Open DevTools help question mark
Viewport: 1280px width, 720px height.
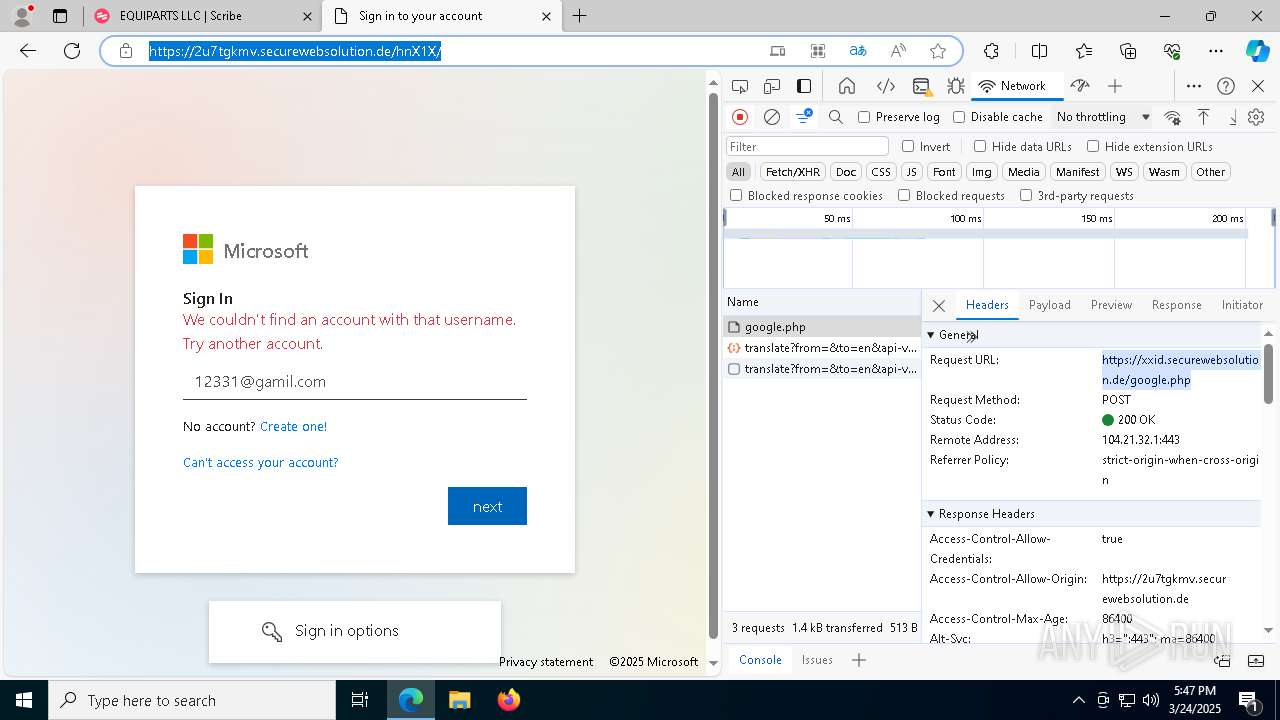[1226, 86]
